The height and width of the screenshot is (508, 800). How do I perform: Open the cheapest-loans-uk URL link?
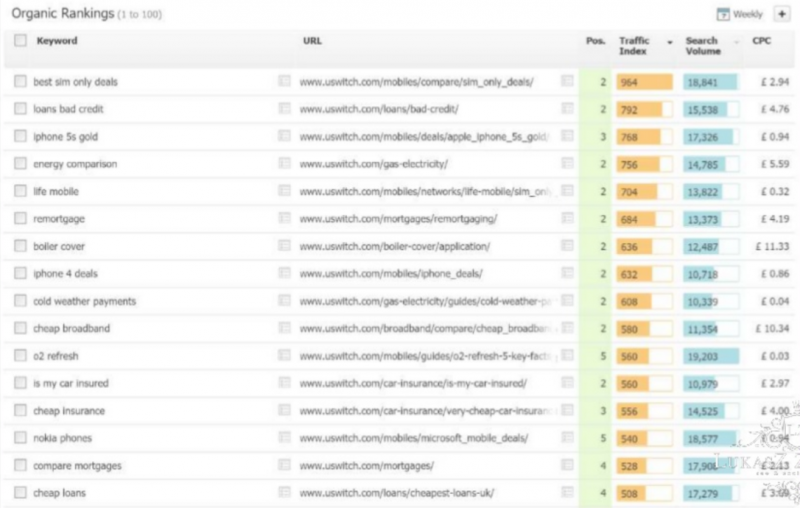click(397, 493)
